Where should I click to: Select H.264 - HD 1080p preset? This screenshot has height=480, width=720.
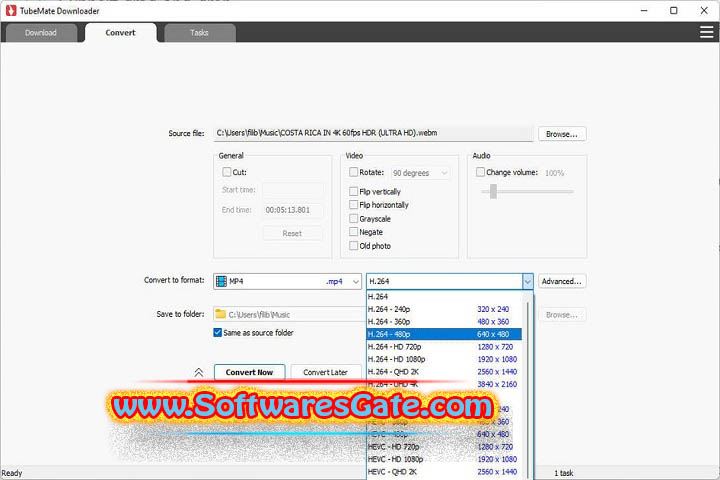point(444,359)
